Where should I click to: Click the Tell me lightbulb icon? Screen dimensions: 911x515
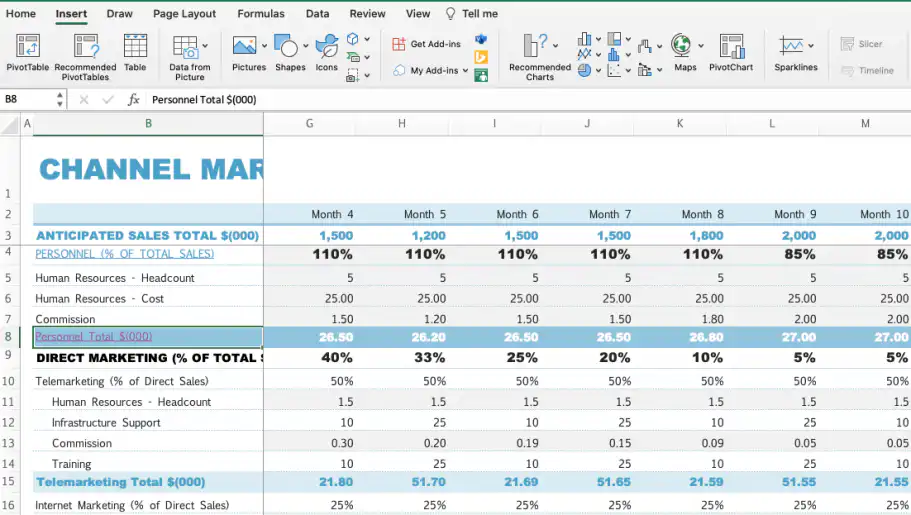tap(450, 13)
